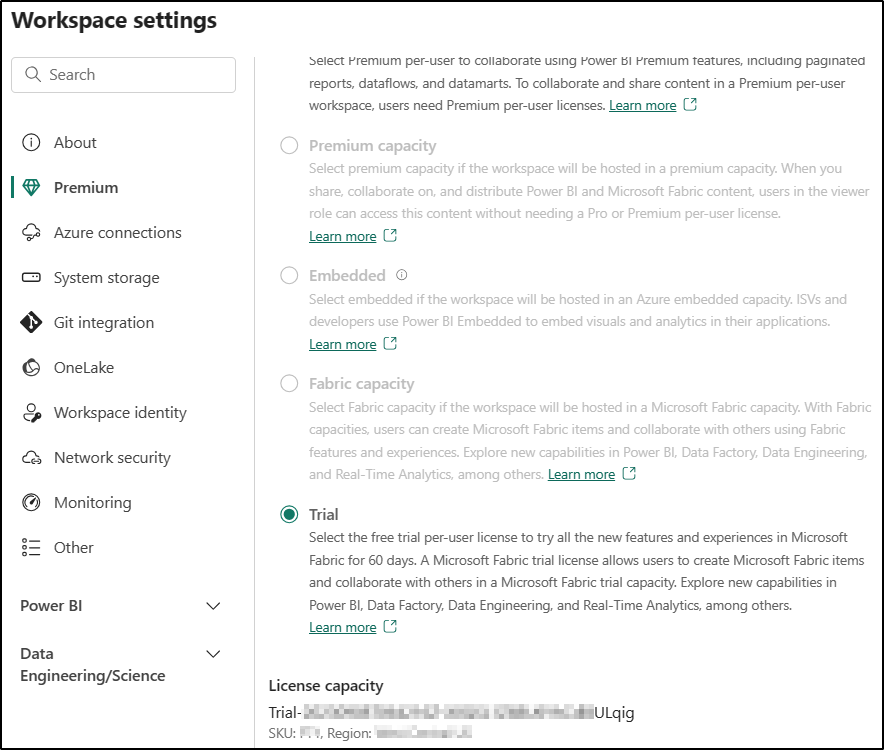
Task: Click the Trial option label
Action: [x=324, y=514]
